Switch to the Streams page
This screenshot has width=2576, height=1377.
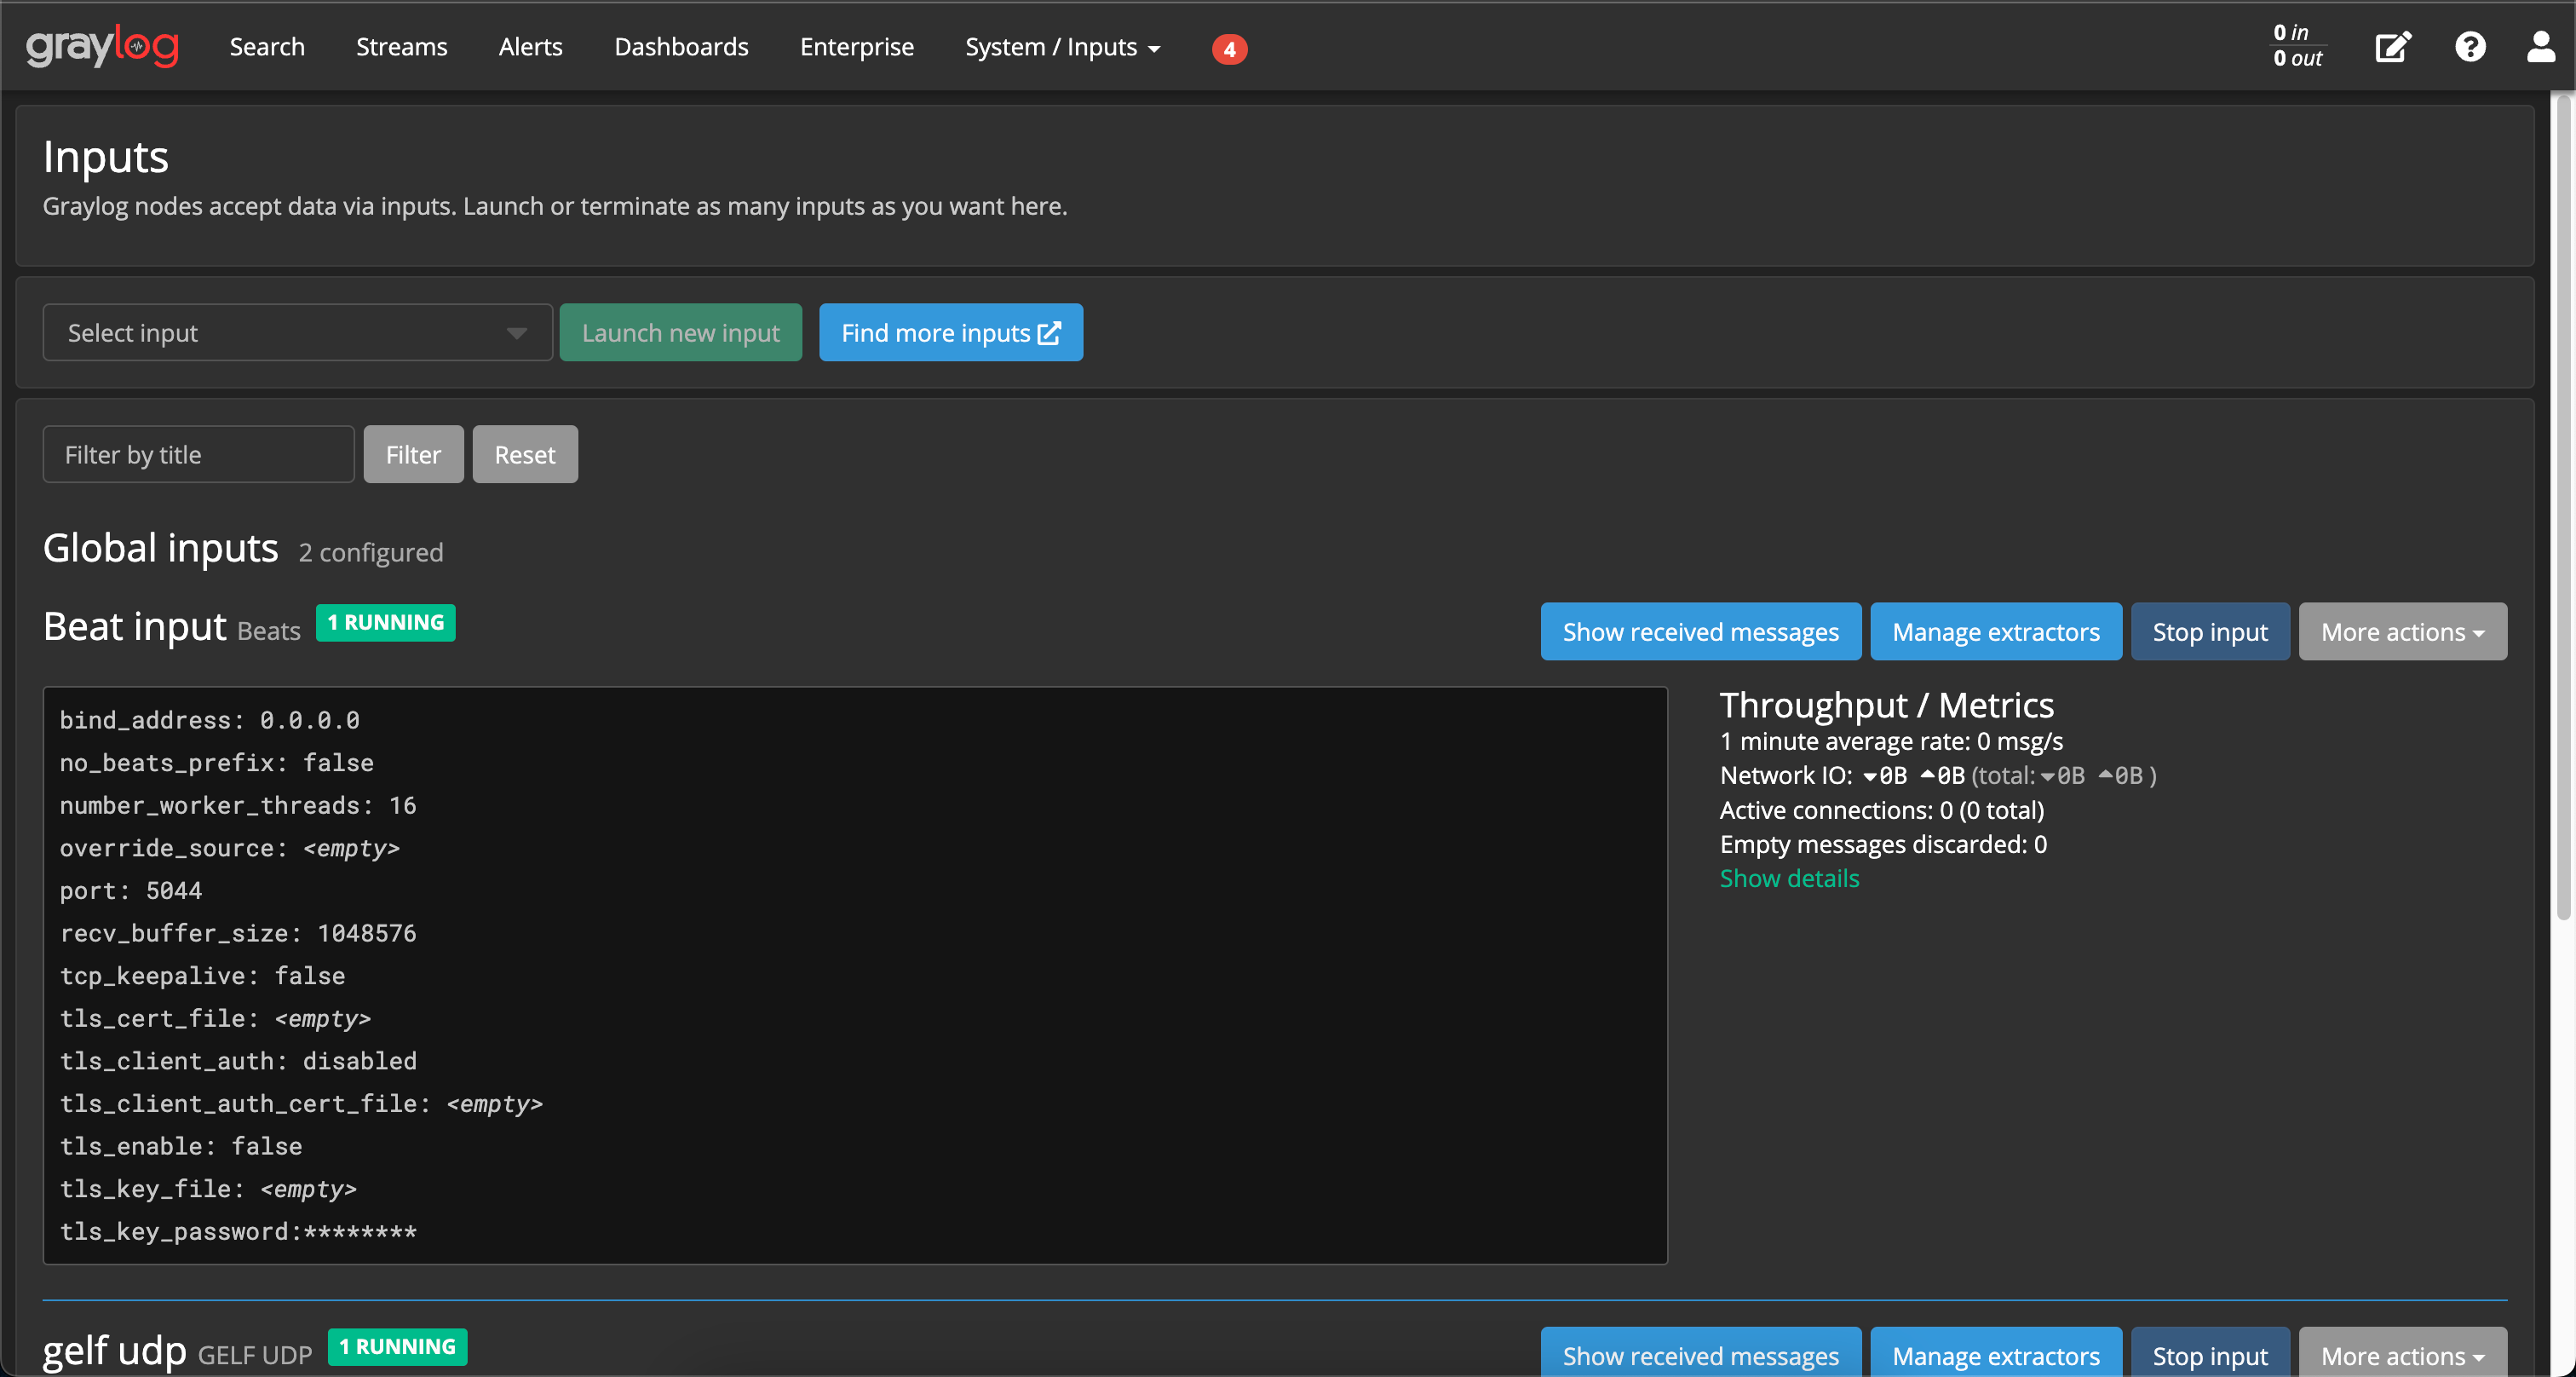(x=401, y=46)
